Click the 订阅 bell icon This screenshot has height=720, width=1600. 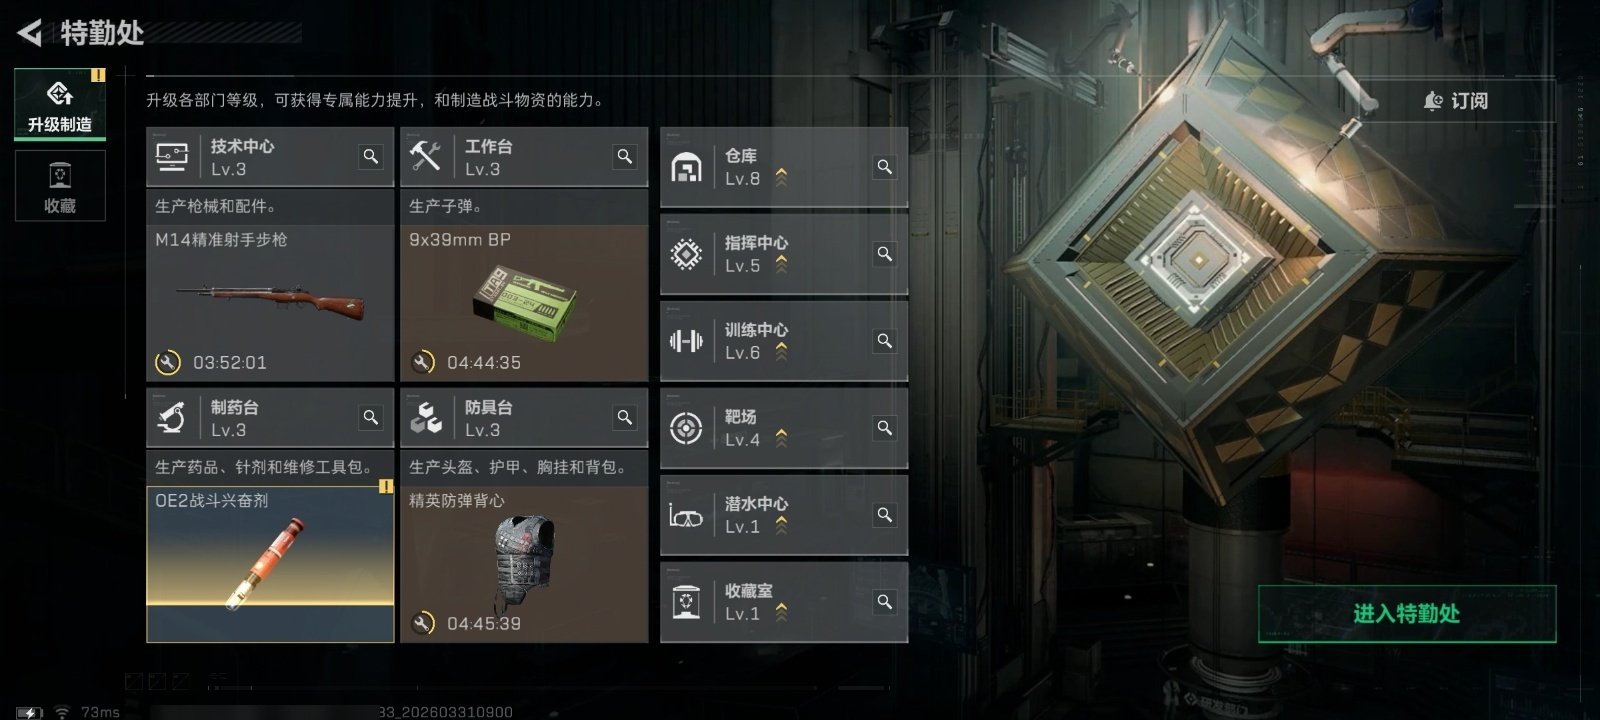pyautogui.click(x=1433, y=101)
